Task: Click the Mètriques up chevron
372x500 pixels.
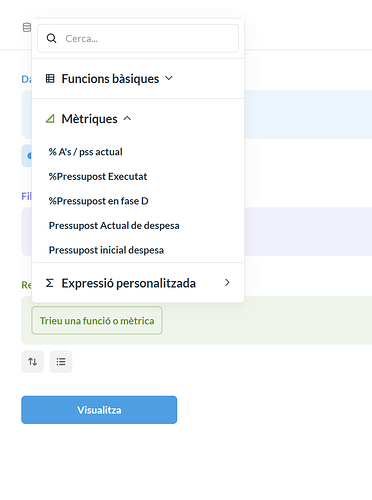Action: [127, 118]
